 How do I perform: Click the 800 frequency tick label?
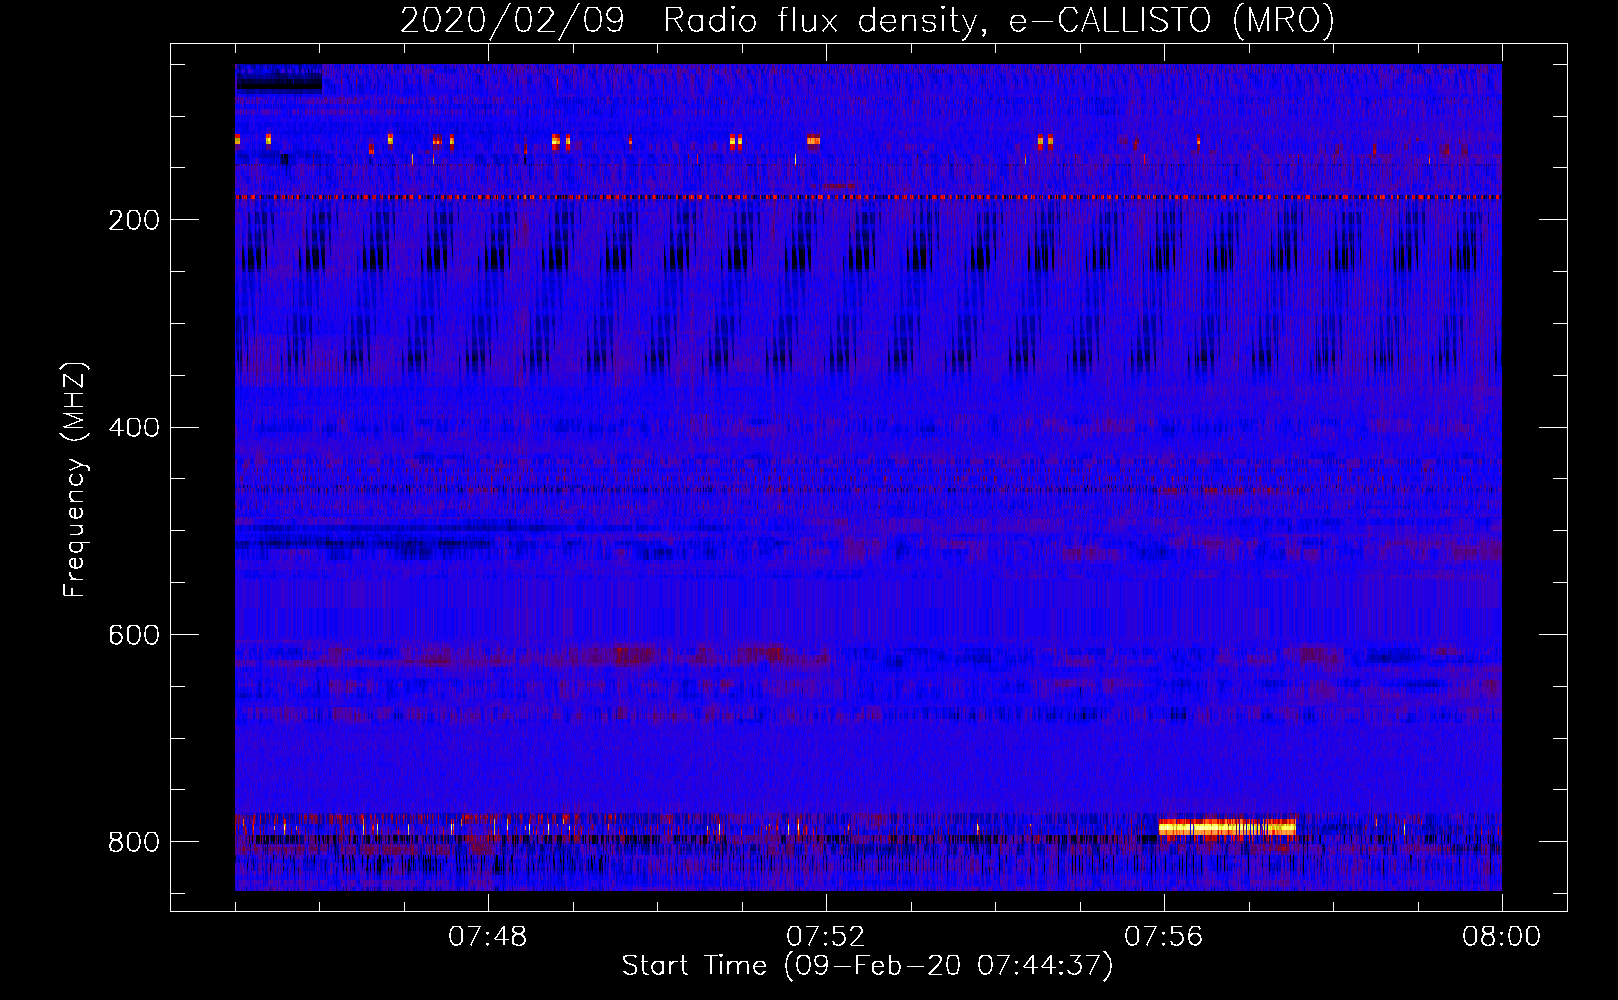(x=133, y=842)
